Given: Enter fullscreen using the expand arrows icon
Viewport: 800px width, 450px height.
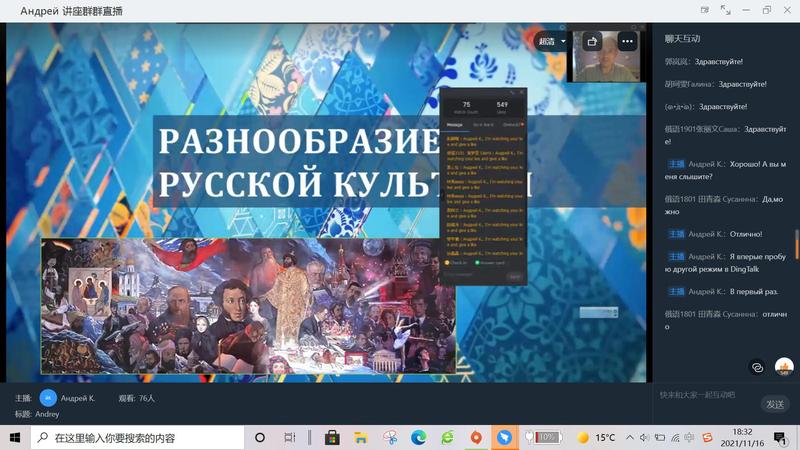Looking at the screenshot, I should [x=725, y=10].
